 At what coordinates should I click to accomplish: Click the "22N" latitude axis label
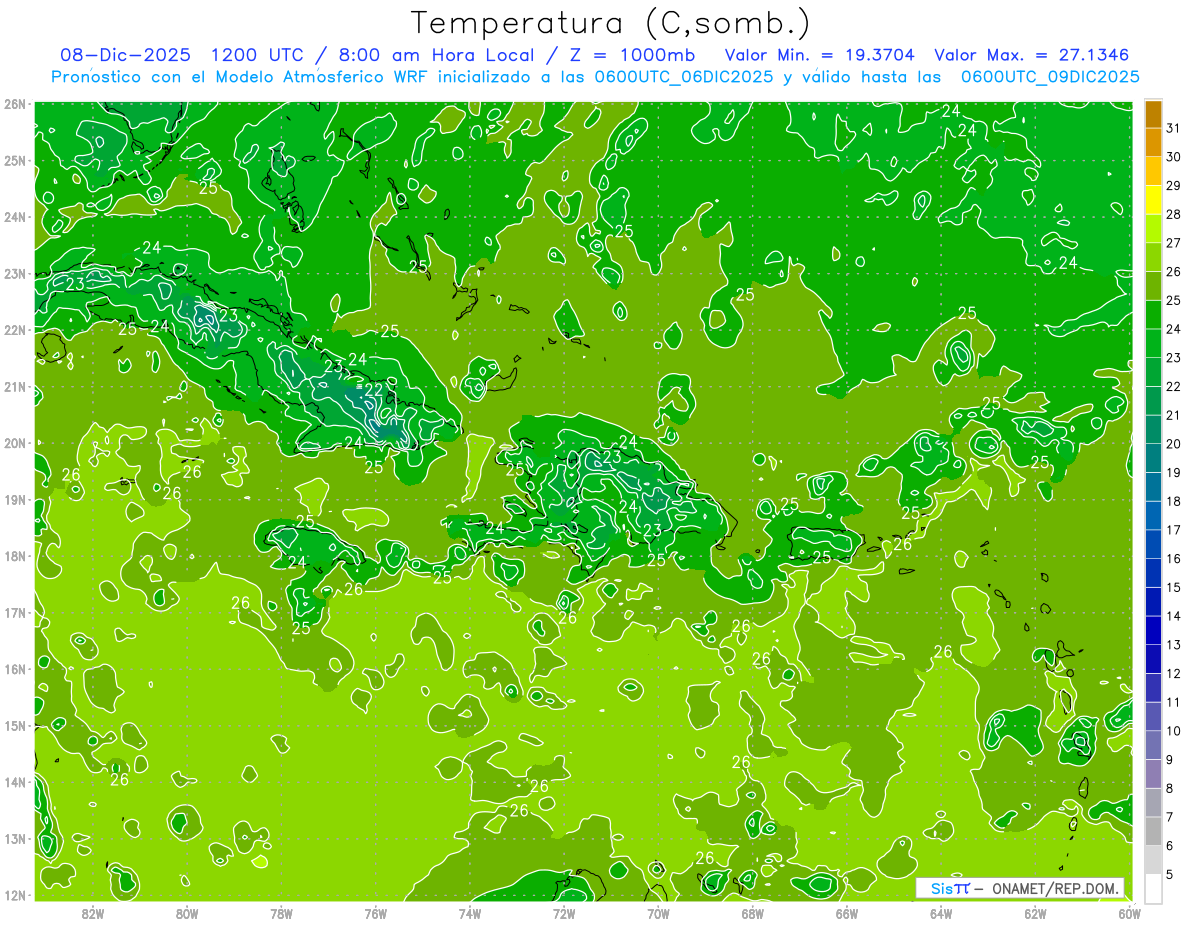[15, 330]
